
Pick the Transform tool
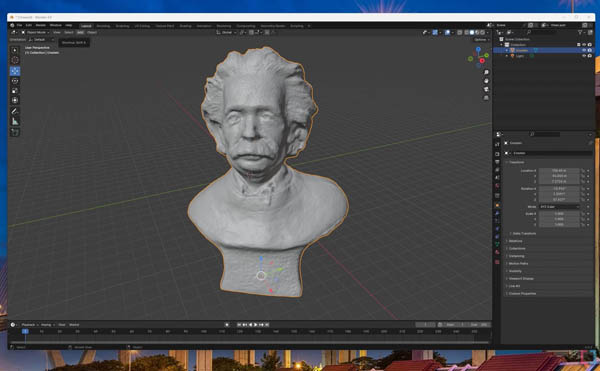pyautogui.click(x=15, y=100)
